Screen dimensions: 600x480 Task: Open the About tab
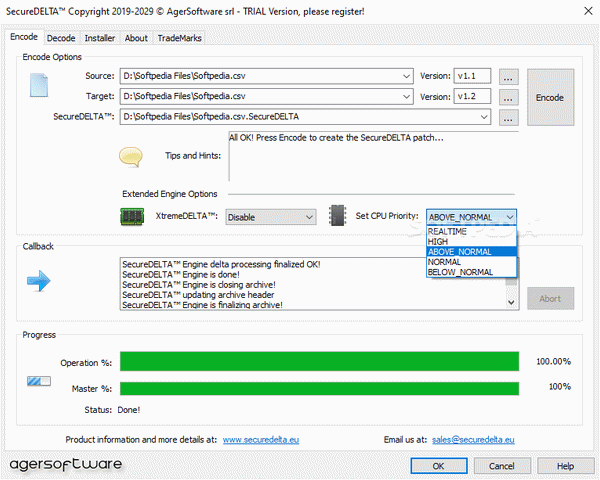coord(136,38)
